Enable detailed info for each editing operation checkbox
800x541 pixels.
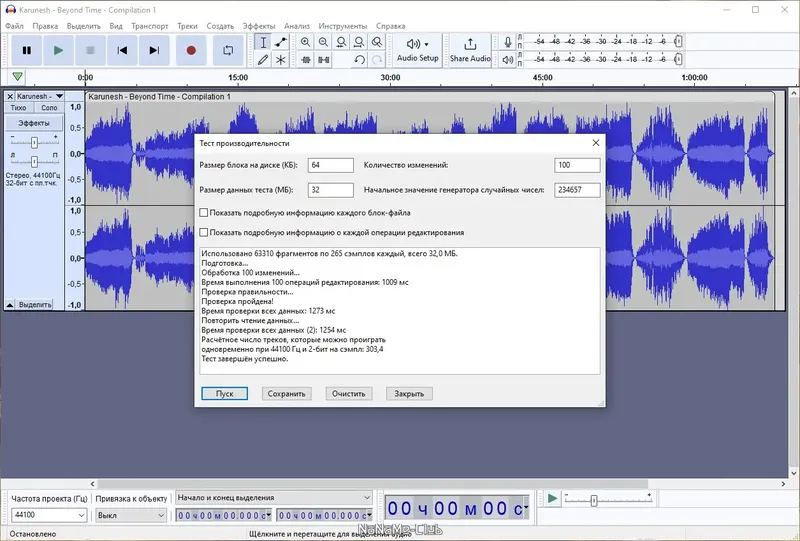click(205, 233)
